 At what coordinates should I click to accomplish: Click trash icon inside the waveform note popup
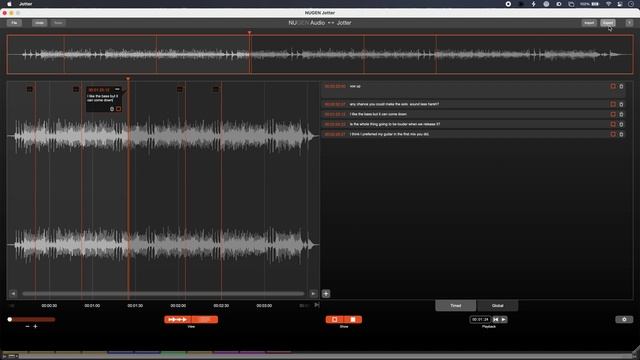pos(112,109)
